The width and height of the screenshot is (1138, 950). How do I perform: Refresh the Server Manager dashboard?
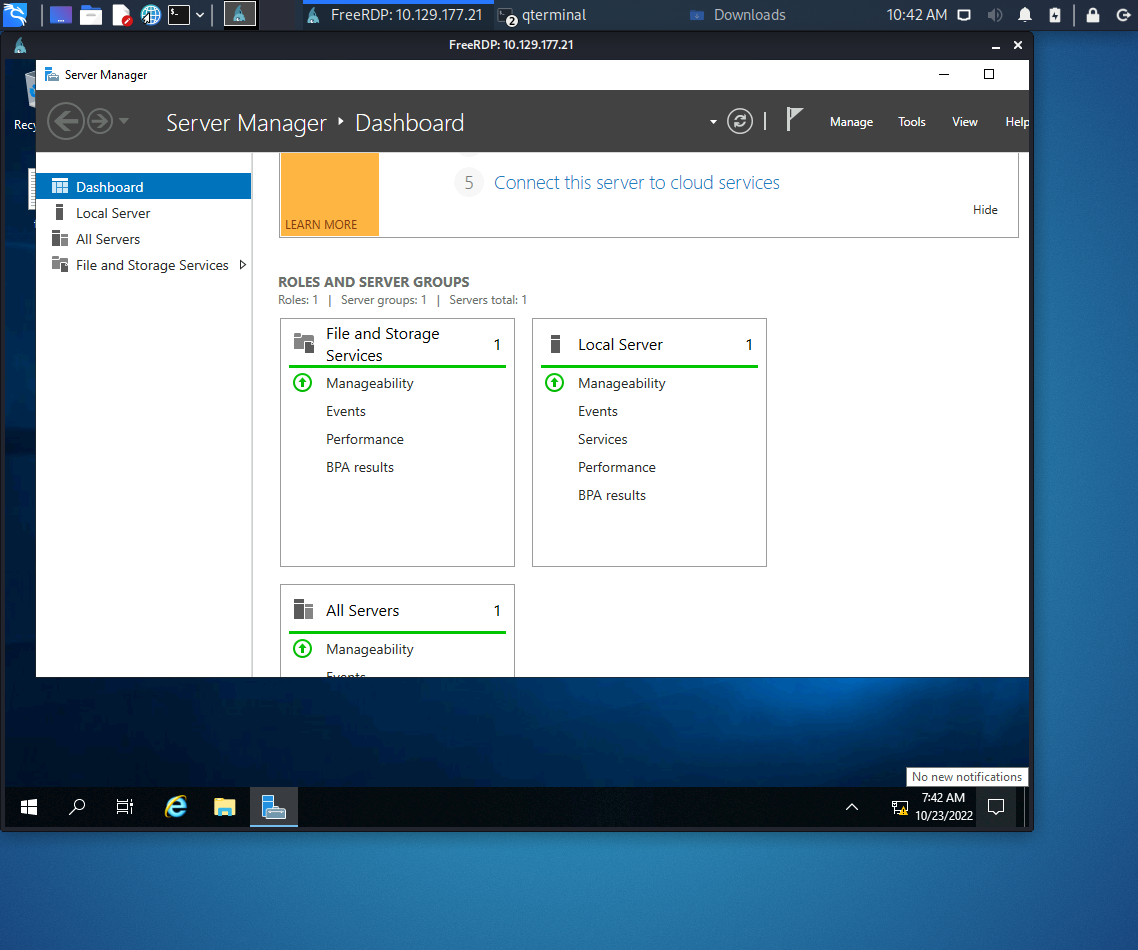tap(740, 121)
